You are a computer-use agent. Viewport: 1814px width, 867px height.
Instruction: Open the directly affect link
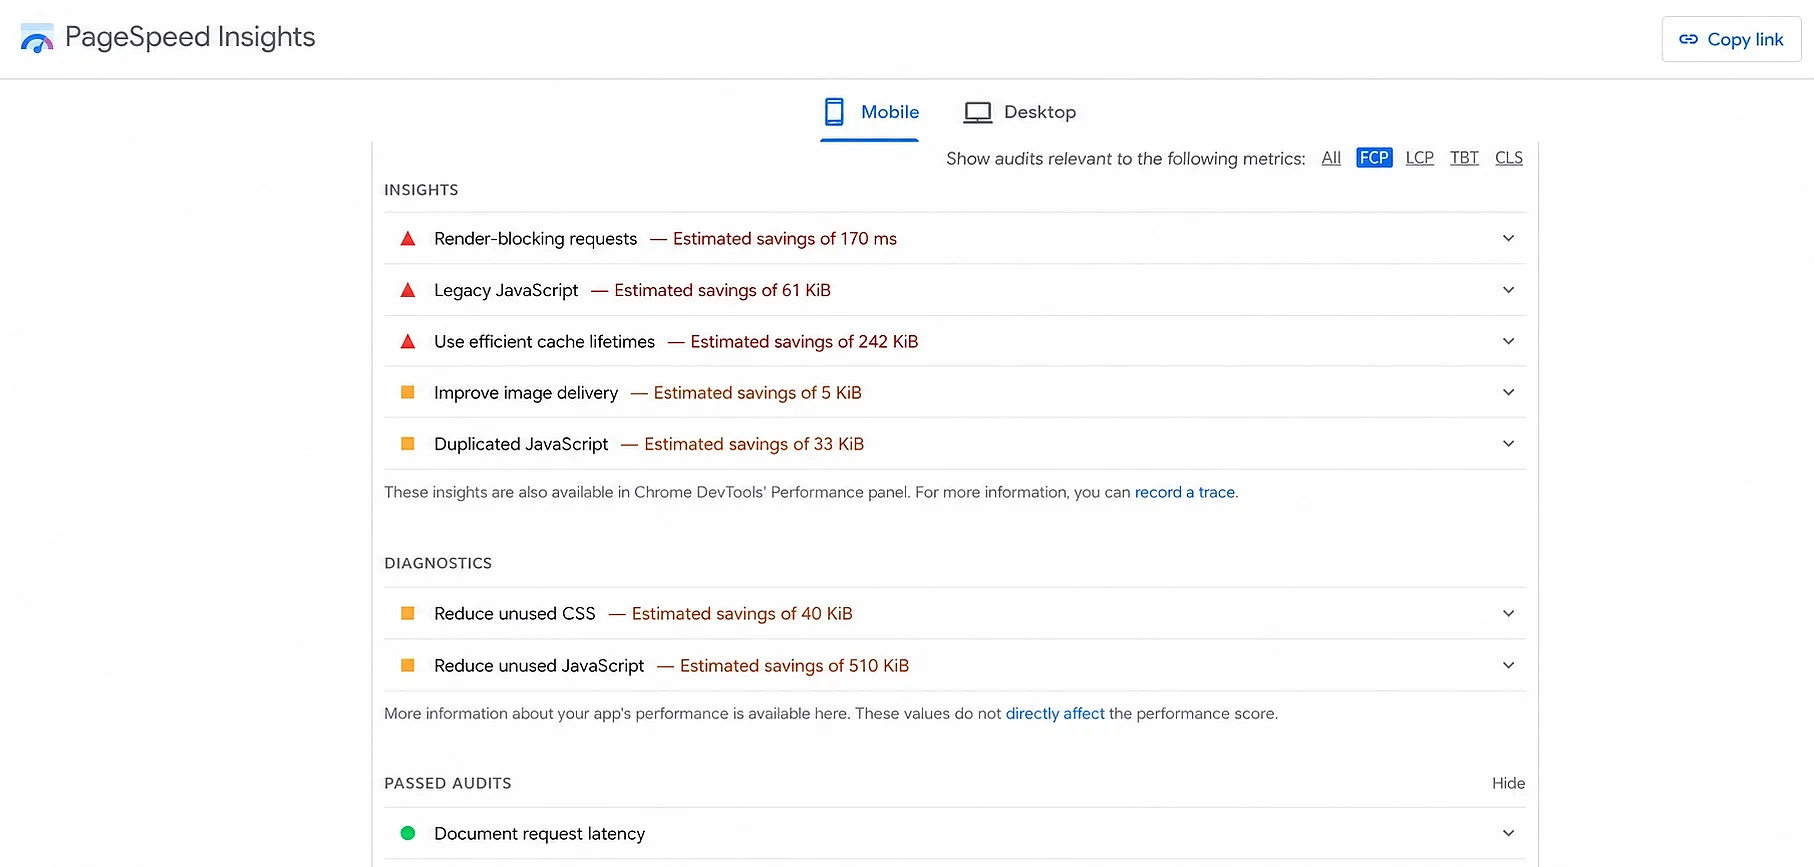click(1055, 713)
